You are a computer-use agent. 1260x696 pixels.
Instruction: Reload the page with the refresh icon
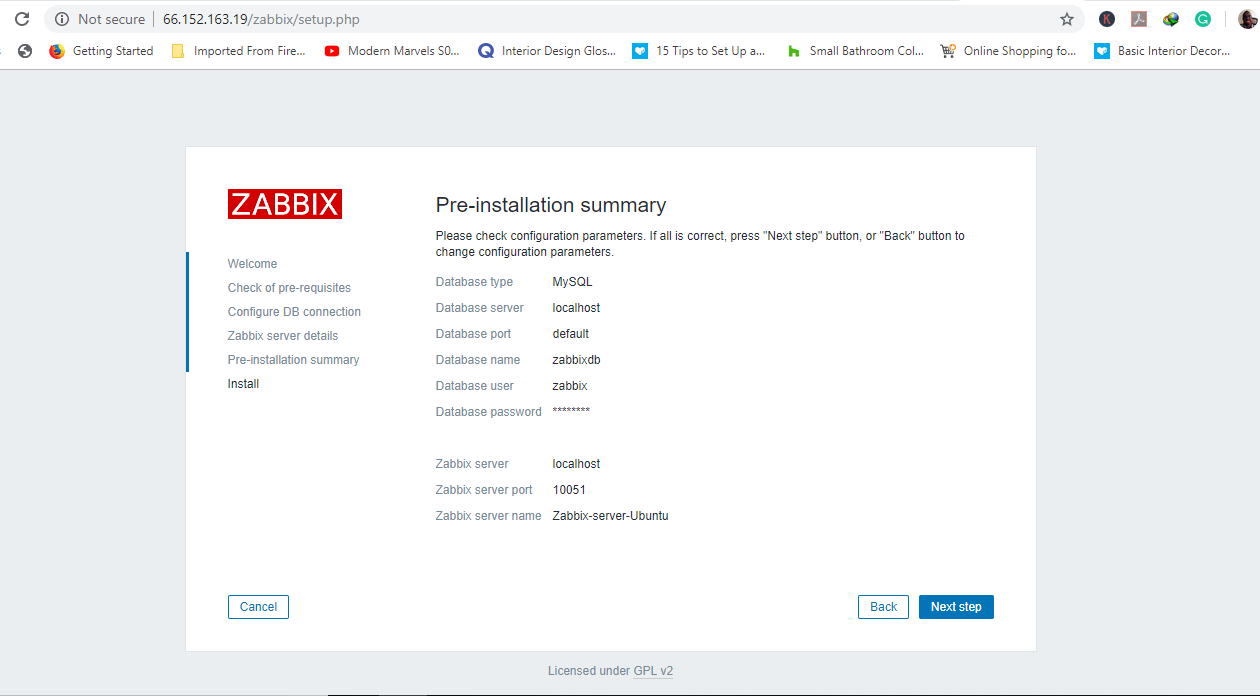[x=21, y=19]
